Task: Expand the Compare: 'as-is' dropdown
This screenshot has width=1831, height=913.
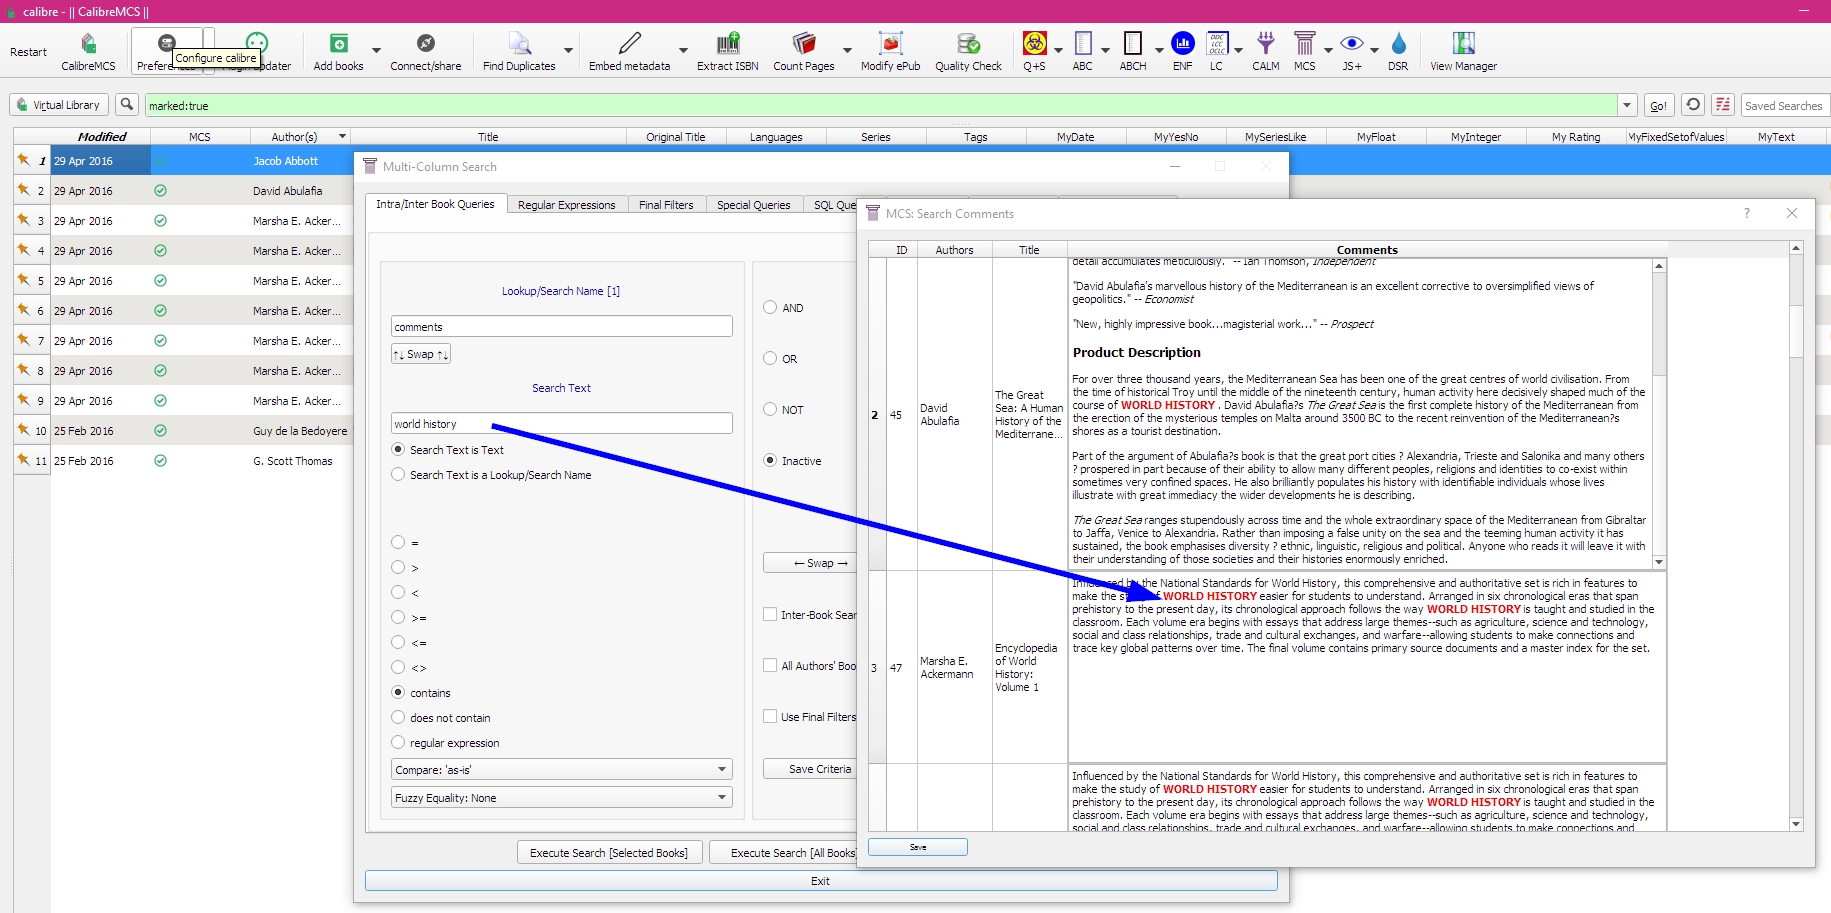Action: [561, 770]
